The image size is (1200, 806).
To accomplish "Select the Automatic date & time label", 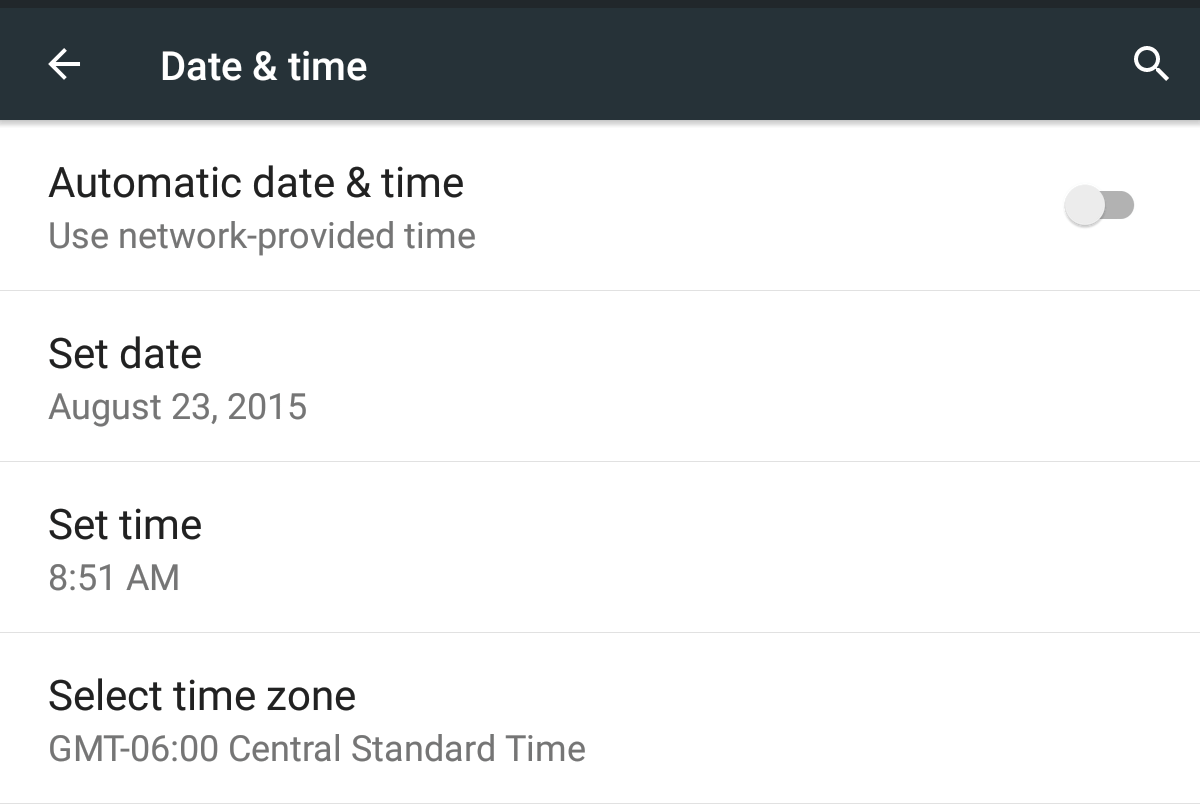I will pyautogui.click(x=256, y=183).
